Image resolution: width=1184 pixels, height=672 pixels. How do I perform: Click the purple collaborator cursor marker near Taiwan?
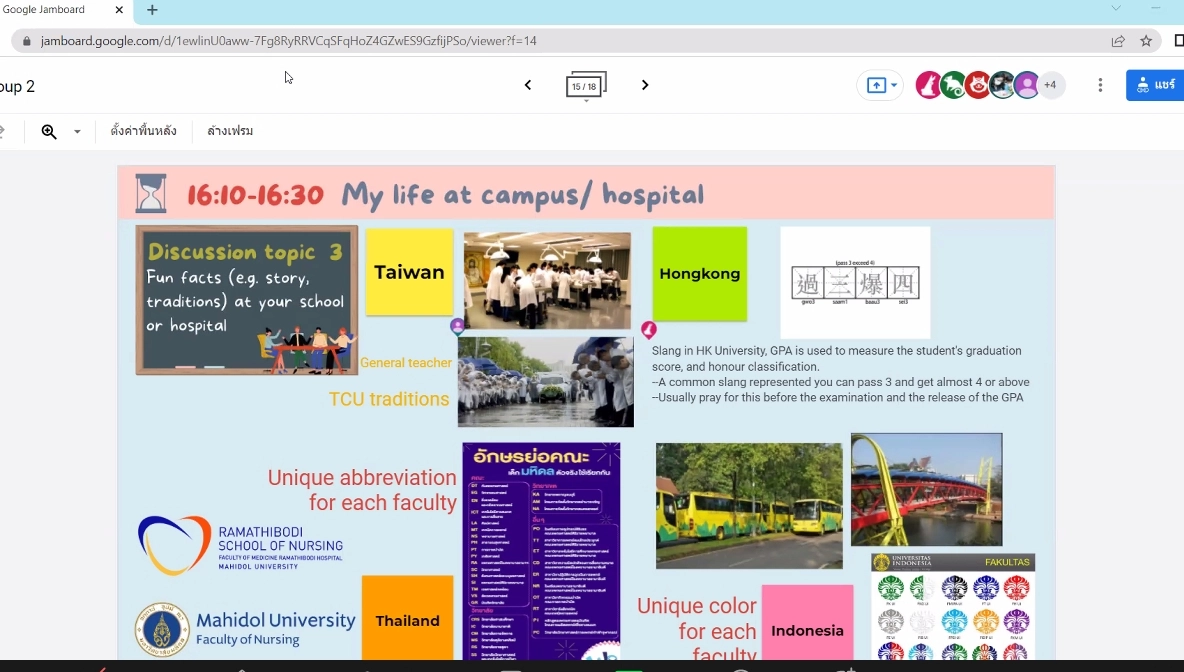(x=457, y=326)
